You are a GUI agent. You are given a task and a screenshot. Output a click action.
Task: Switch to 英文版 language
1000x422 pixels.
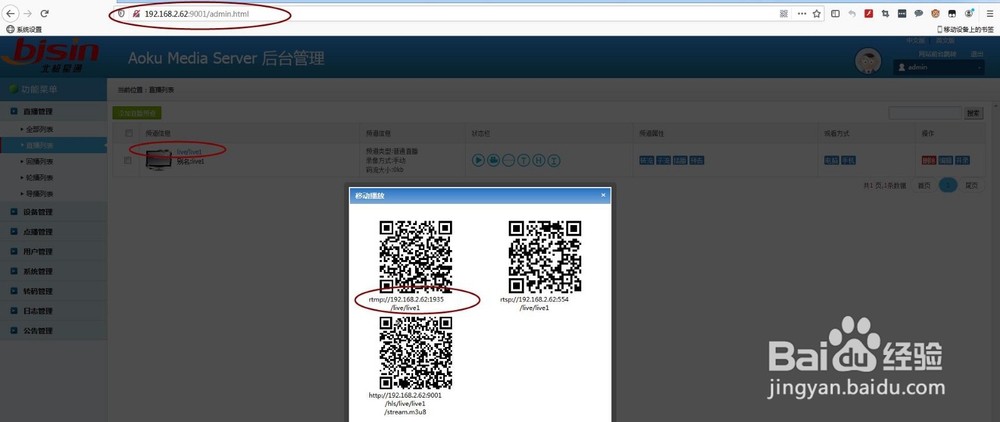click(945, 41)
